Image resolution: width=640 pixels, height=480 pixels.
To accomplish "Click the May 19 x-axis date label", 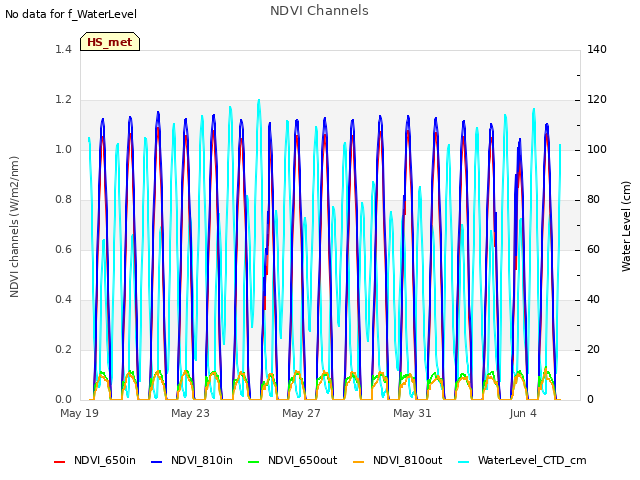I will [x=79, y=413].
